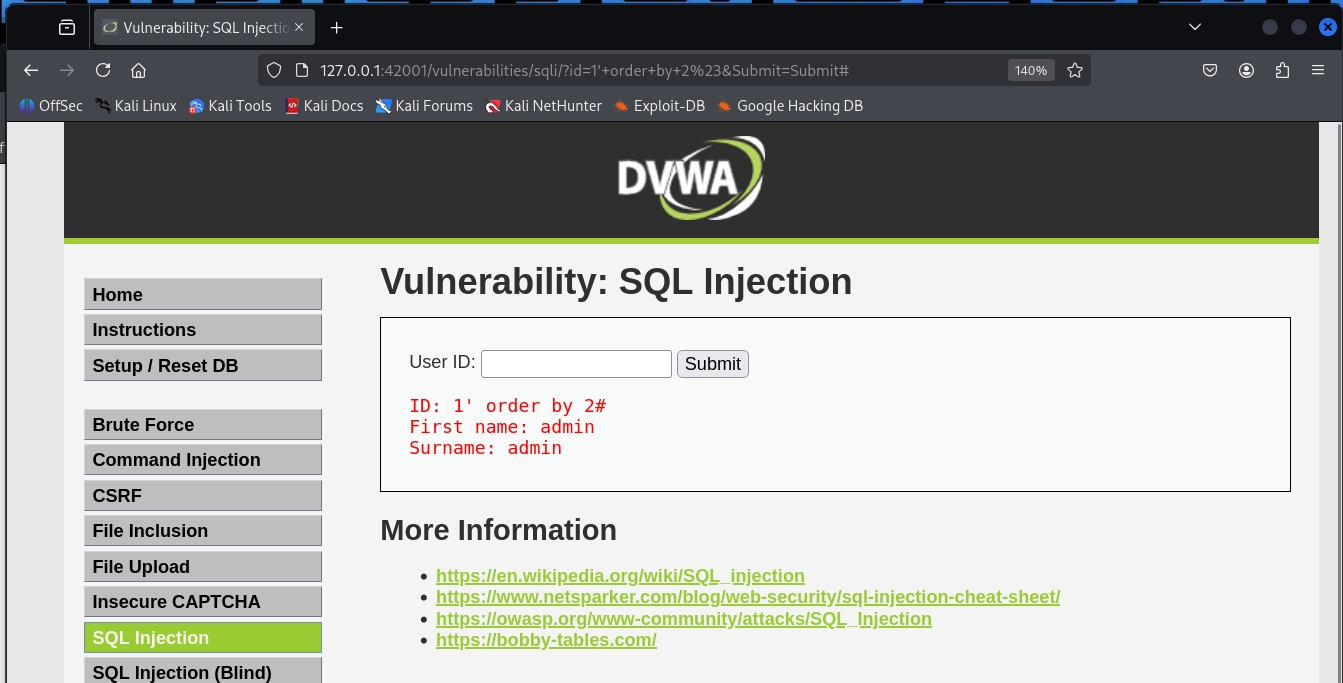Open the bobby-tables.com link

pos(546,640)
